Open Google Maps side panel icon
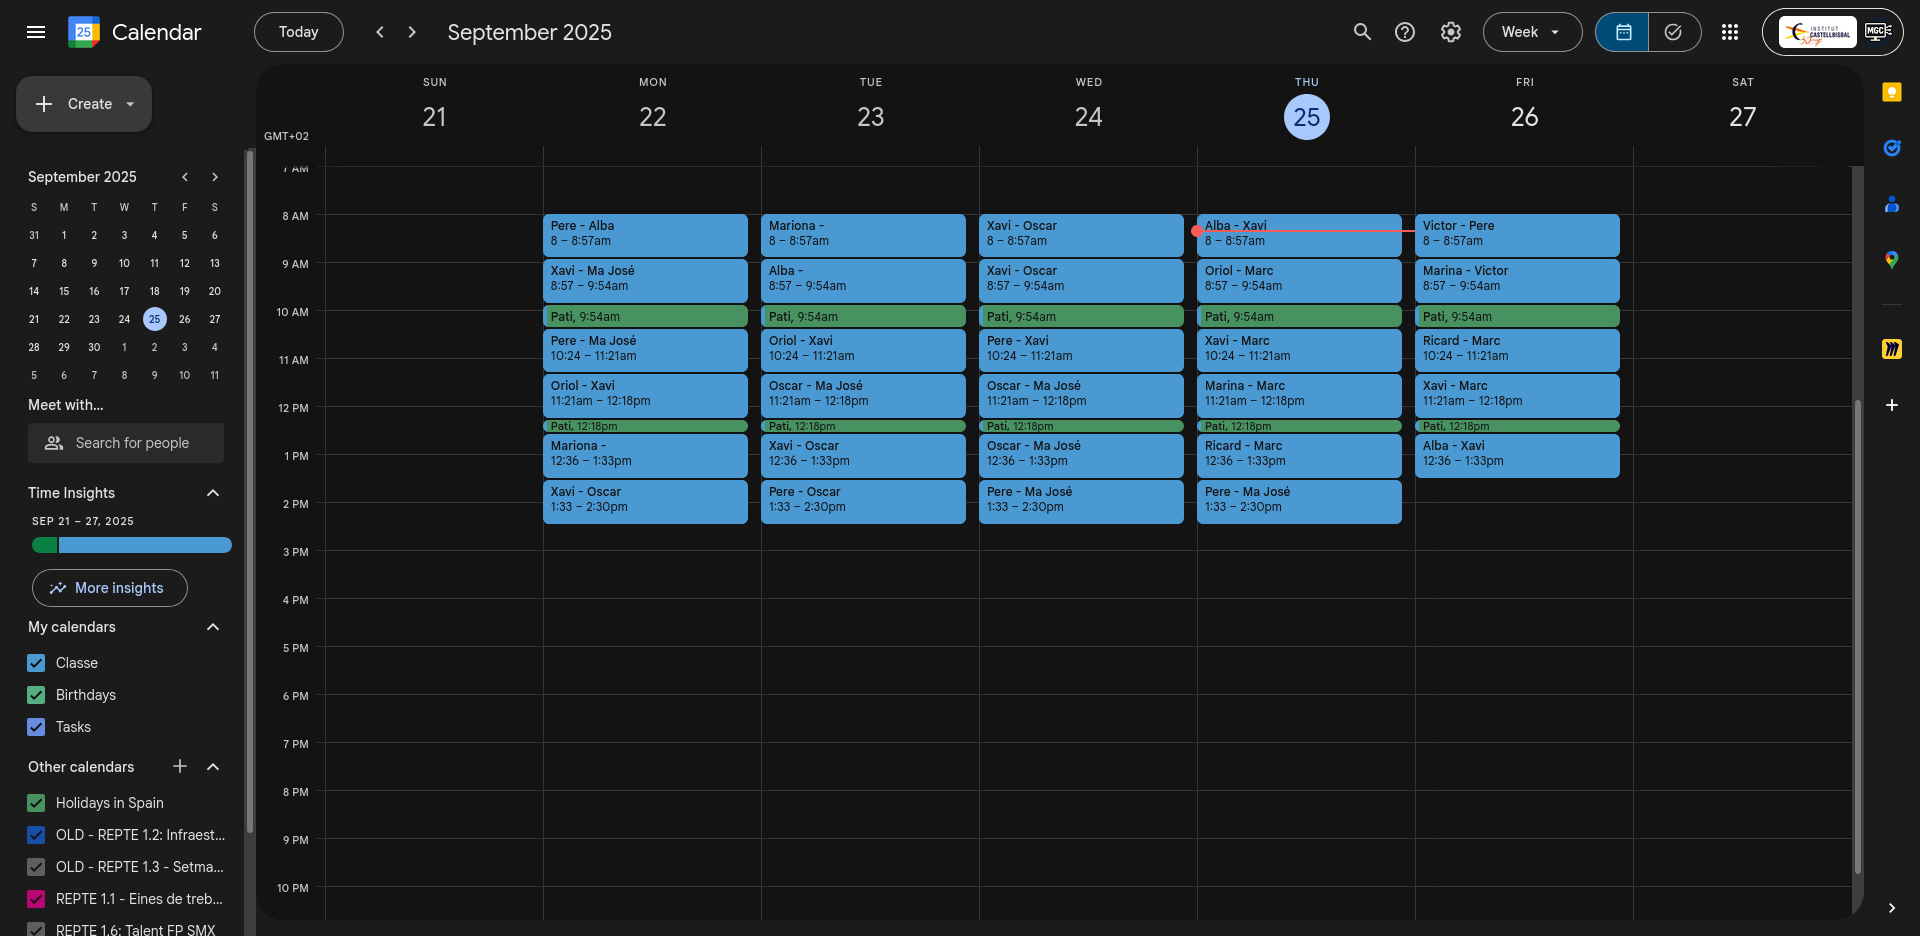The image size is (1920, 936). click(1891, 260)
